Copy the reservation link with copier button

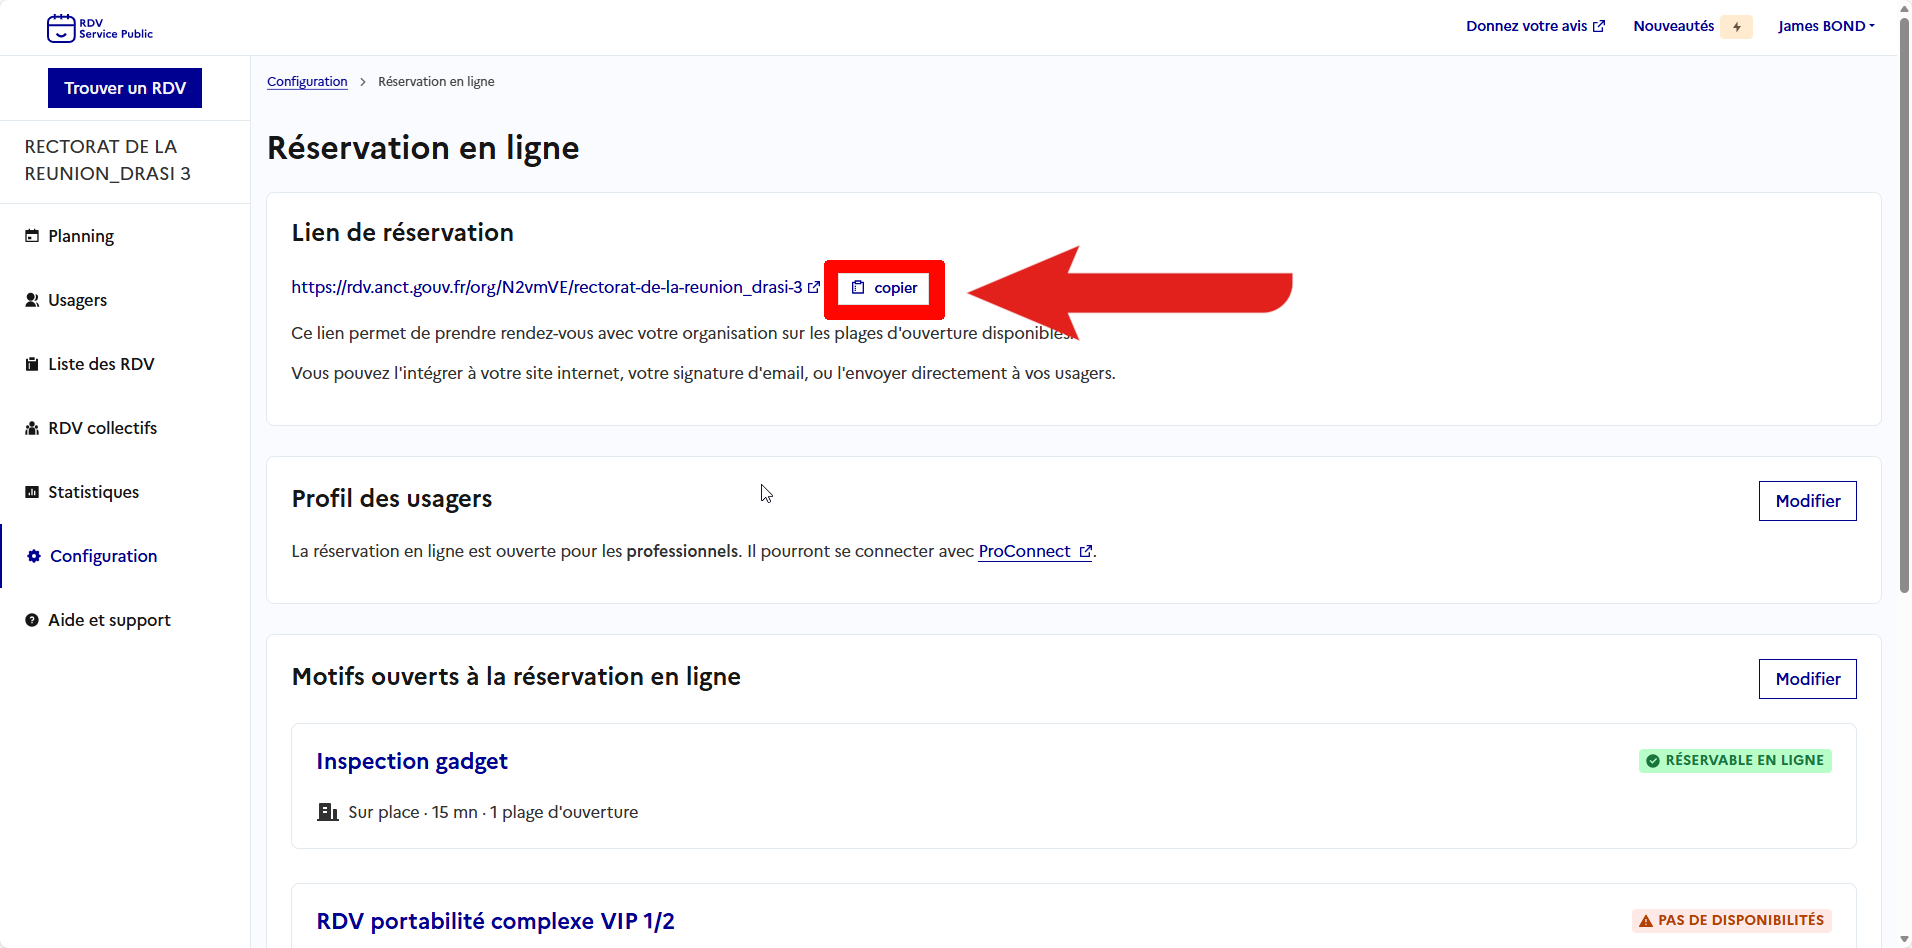(884, 288)
